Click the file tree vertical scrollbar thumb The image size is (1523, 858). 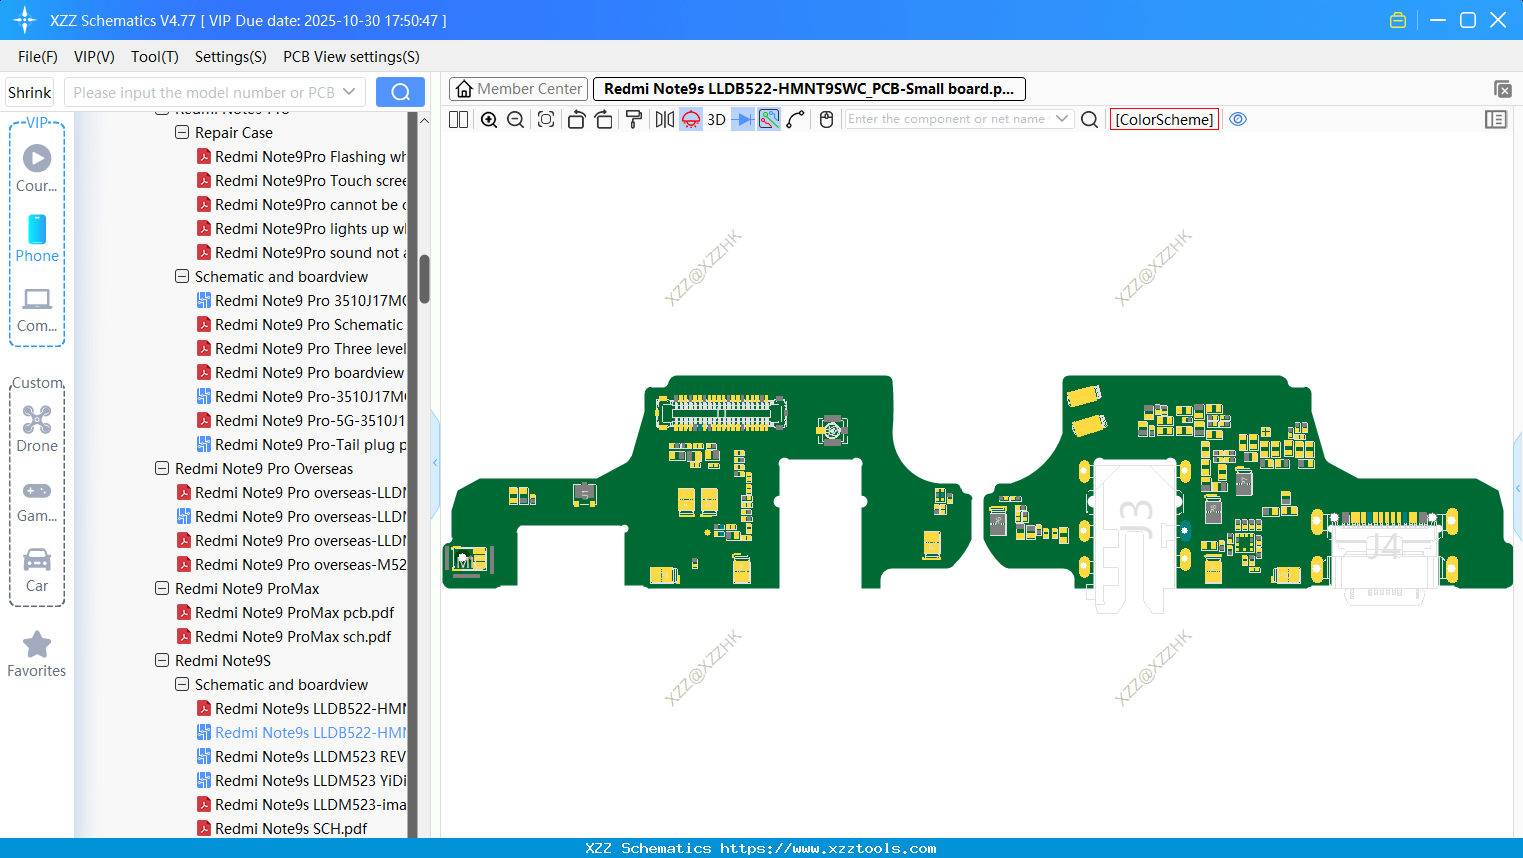pyautogui.click(x=424, y=279)
